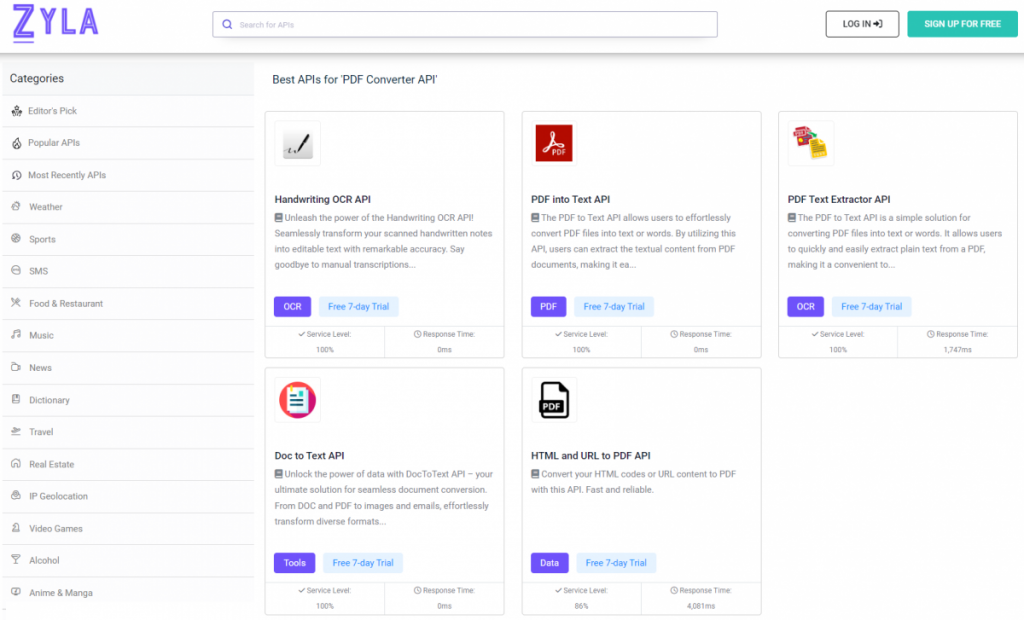
Task: Open the Popular APIs category
Action: click(128, 143)
